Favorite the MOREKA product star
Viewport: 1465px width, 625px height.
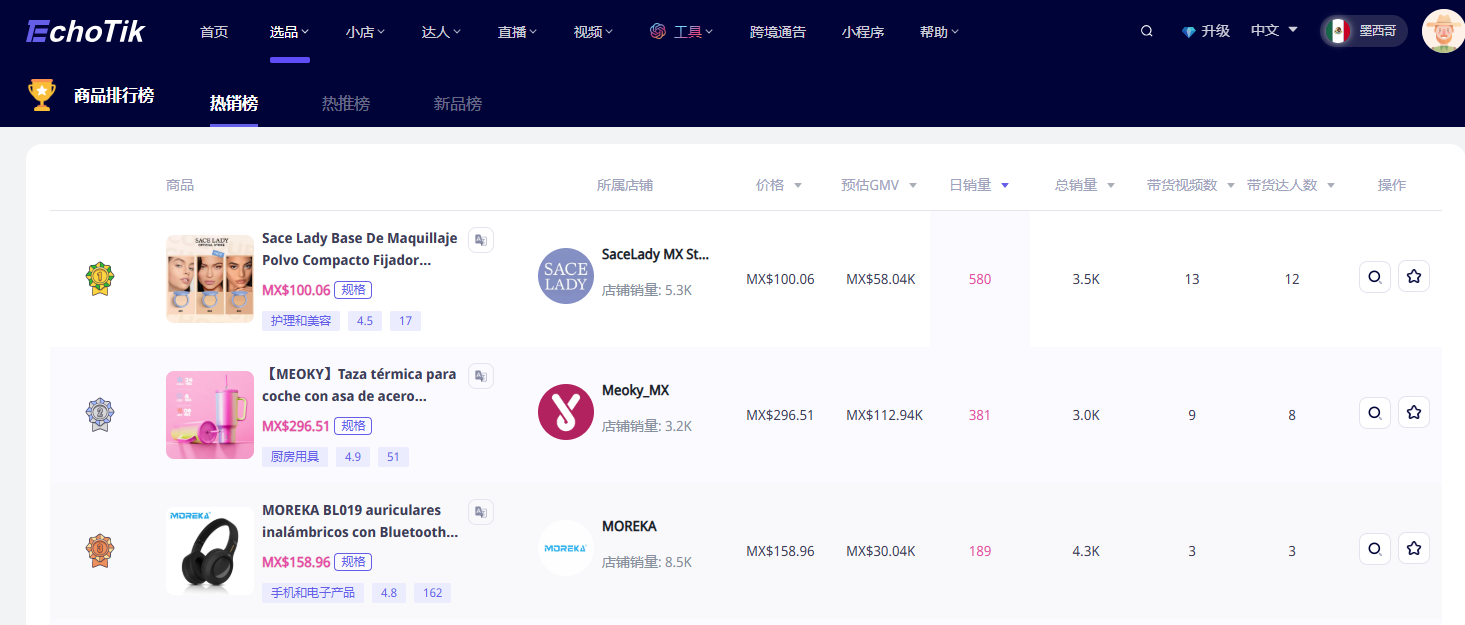click(1414, 548)
